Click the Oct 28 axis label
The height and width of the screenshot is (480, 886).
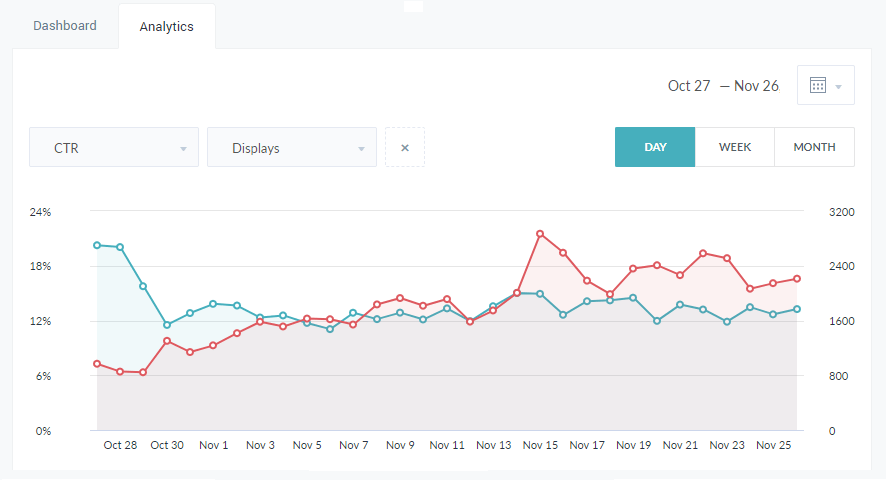click(x=120, y=446)
